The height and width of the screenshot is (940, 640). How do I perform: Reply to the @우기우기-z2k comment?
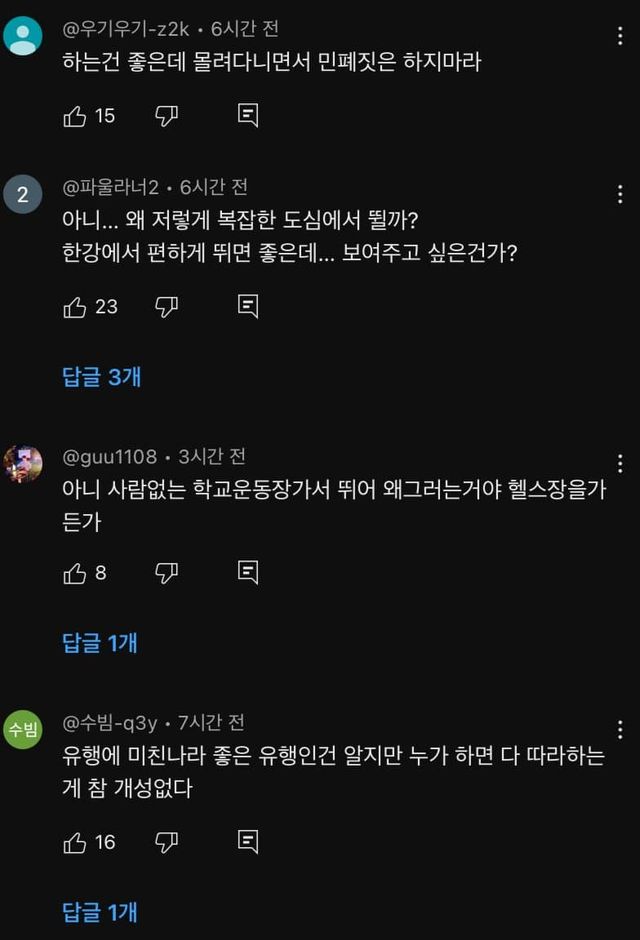pos(248,116)
